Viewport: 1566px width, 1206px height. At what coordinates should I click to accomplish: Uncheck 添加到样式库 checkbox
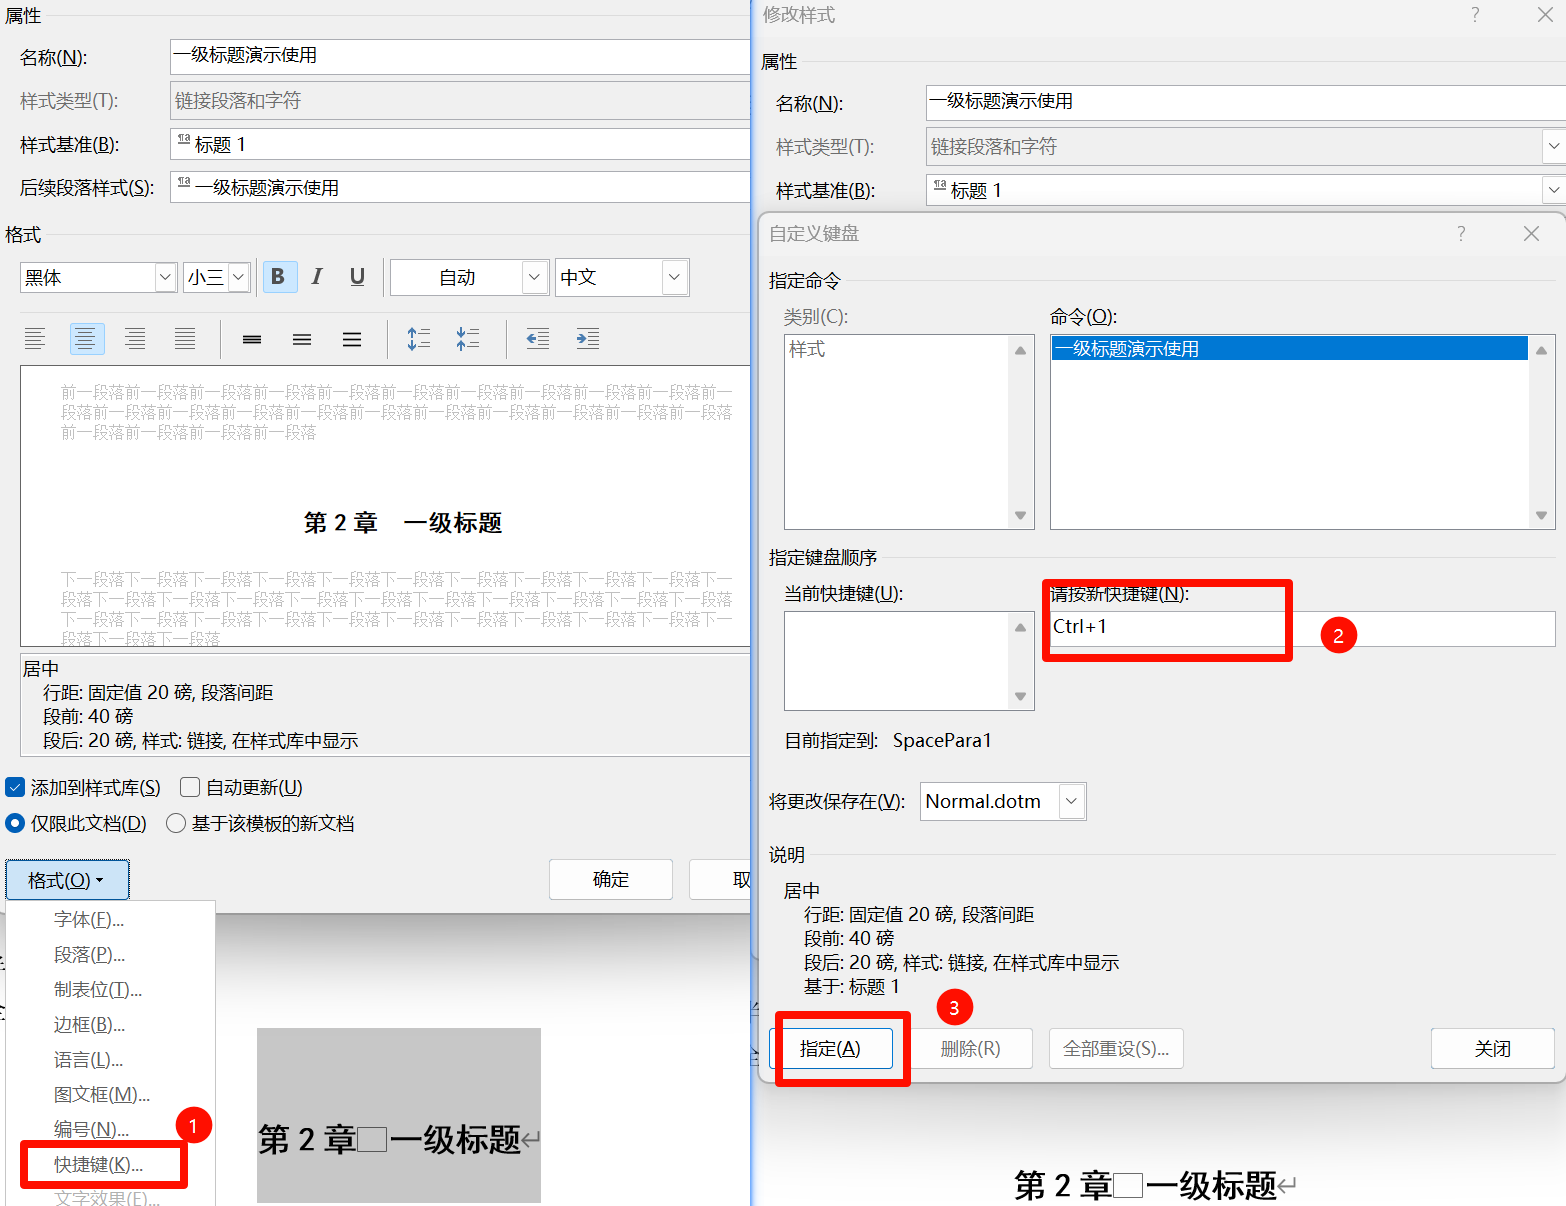pos(15,787)
